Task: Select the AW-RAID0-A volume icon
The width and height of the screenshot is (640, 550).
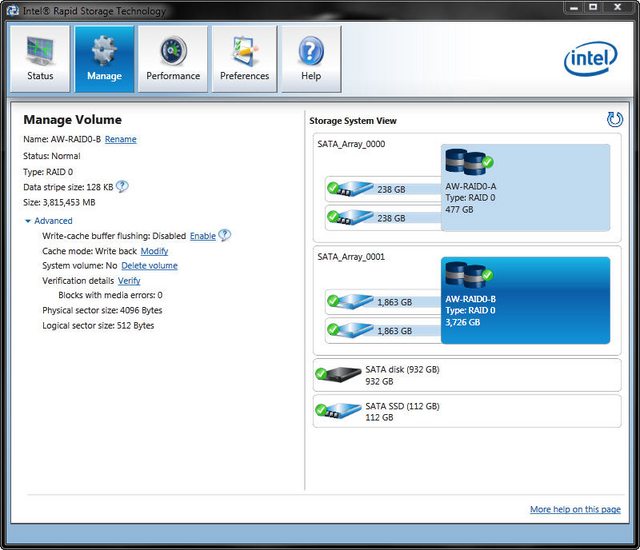Action: (469, 160)
